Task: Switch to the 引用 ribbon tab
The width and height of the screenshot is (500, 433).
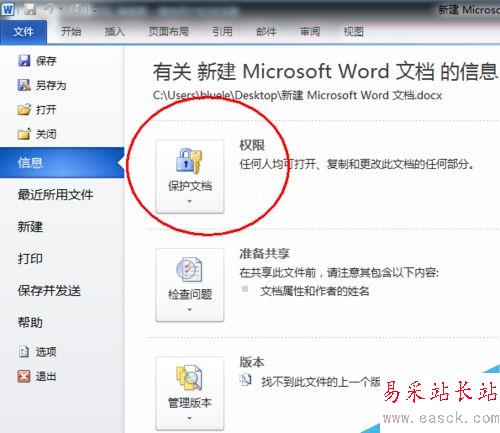Action: [x=222, y=32]
